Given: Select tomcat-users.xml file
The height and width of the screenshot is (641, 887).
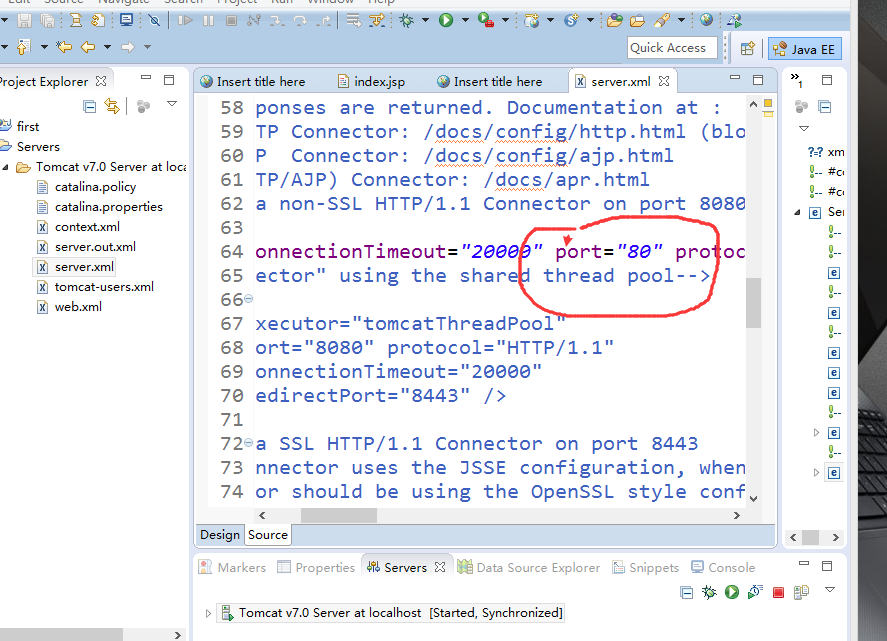Looking at the screenshot, I should [x=104, y=287].
